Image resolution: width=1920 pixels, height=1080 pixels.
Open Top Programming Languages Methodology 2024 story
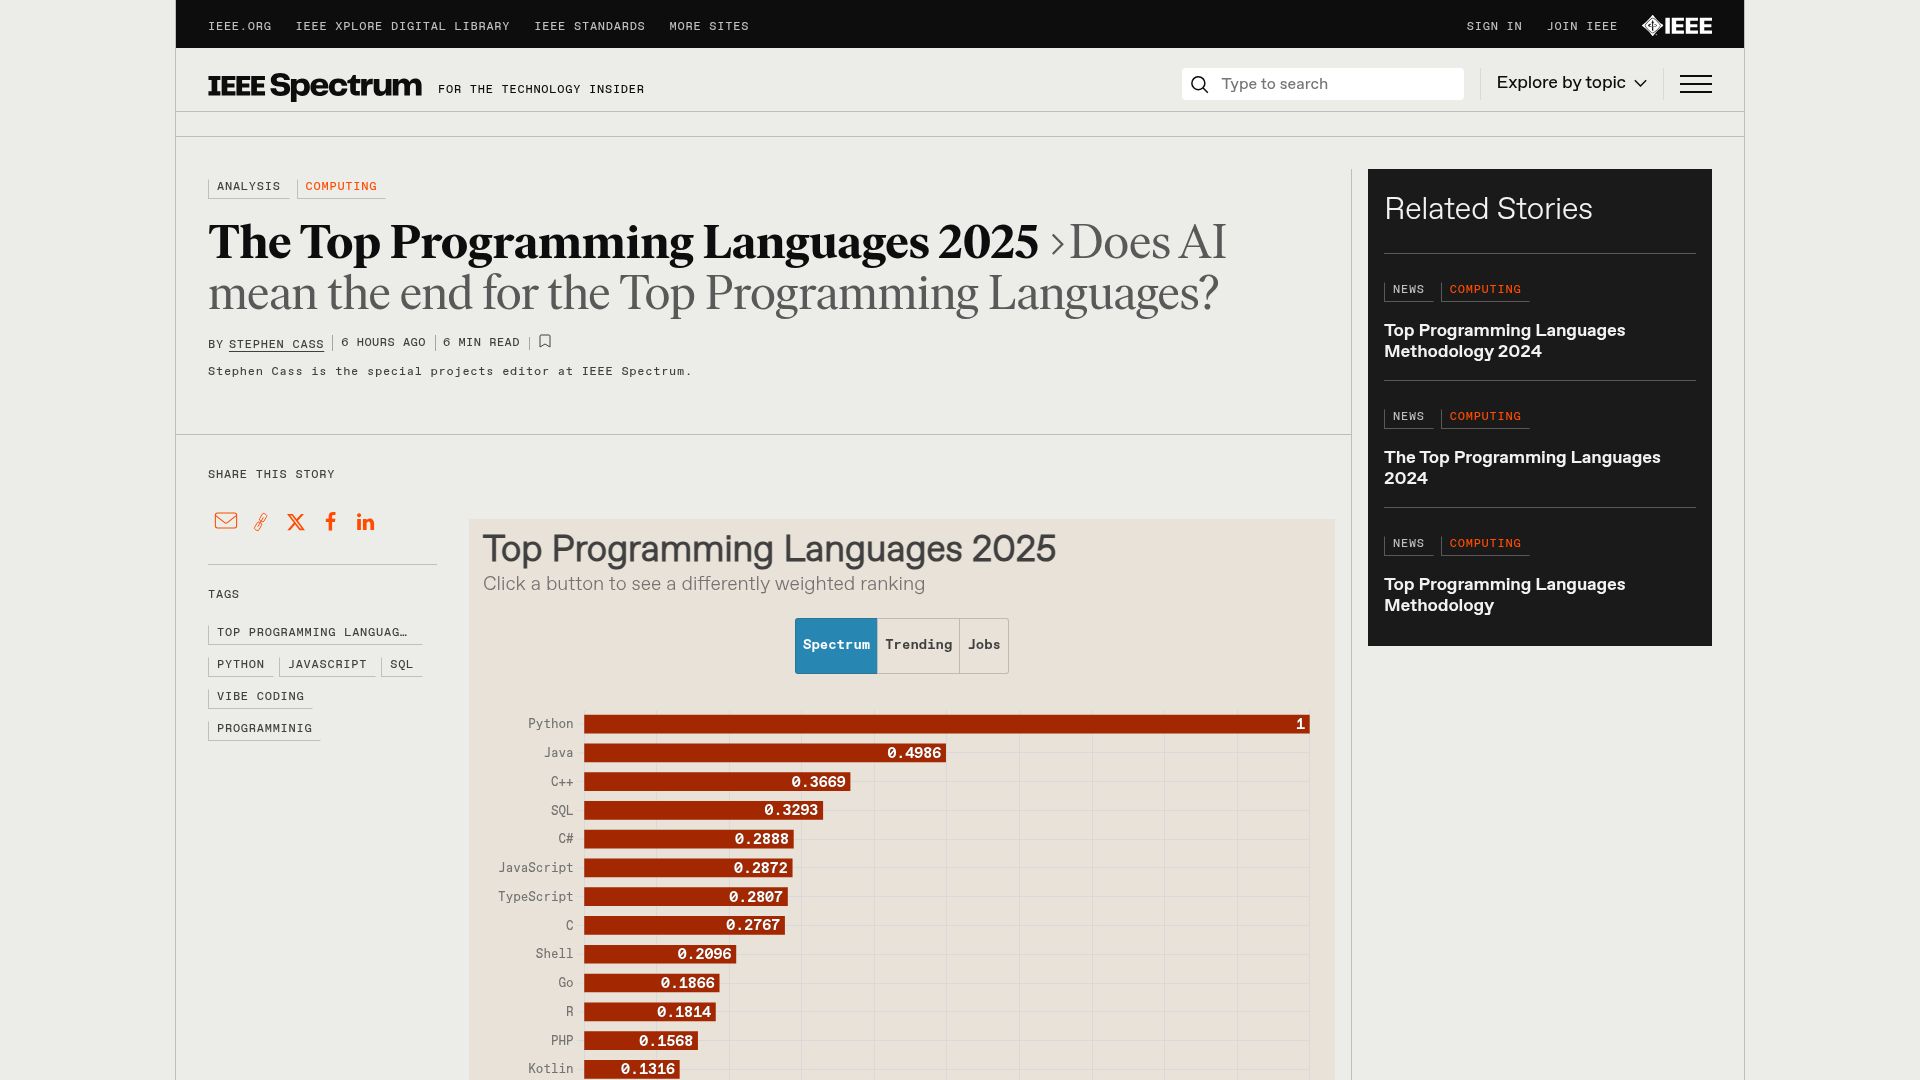tap(1504, 341)
